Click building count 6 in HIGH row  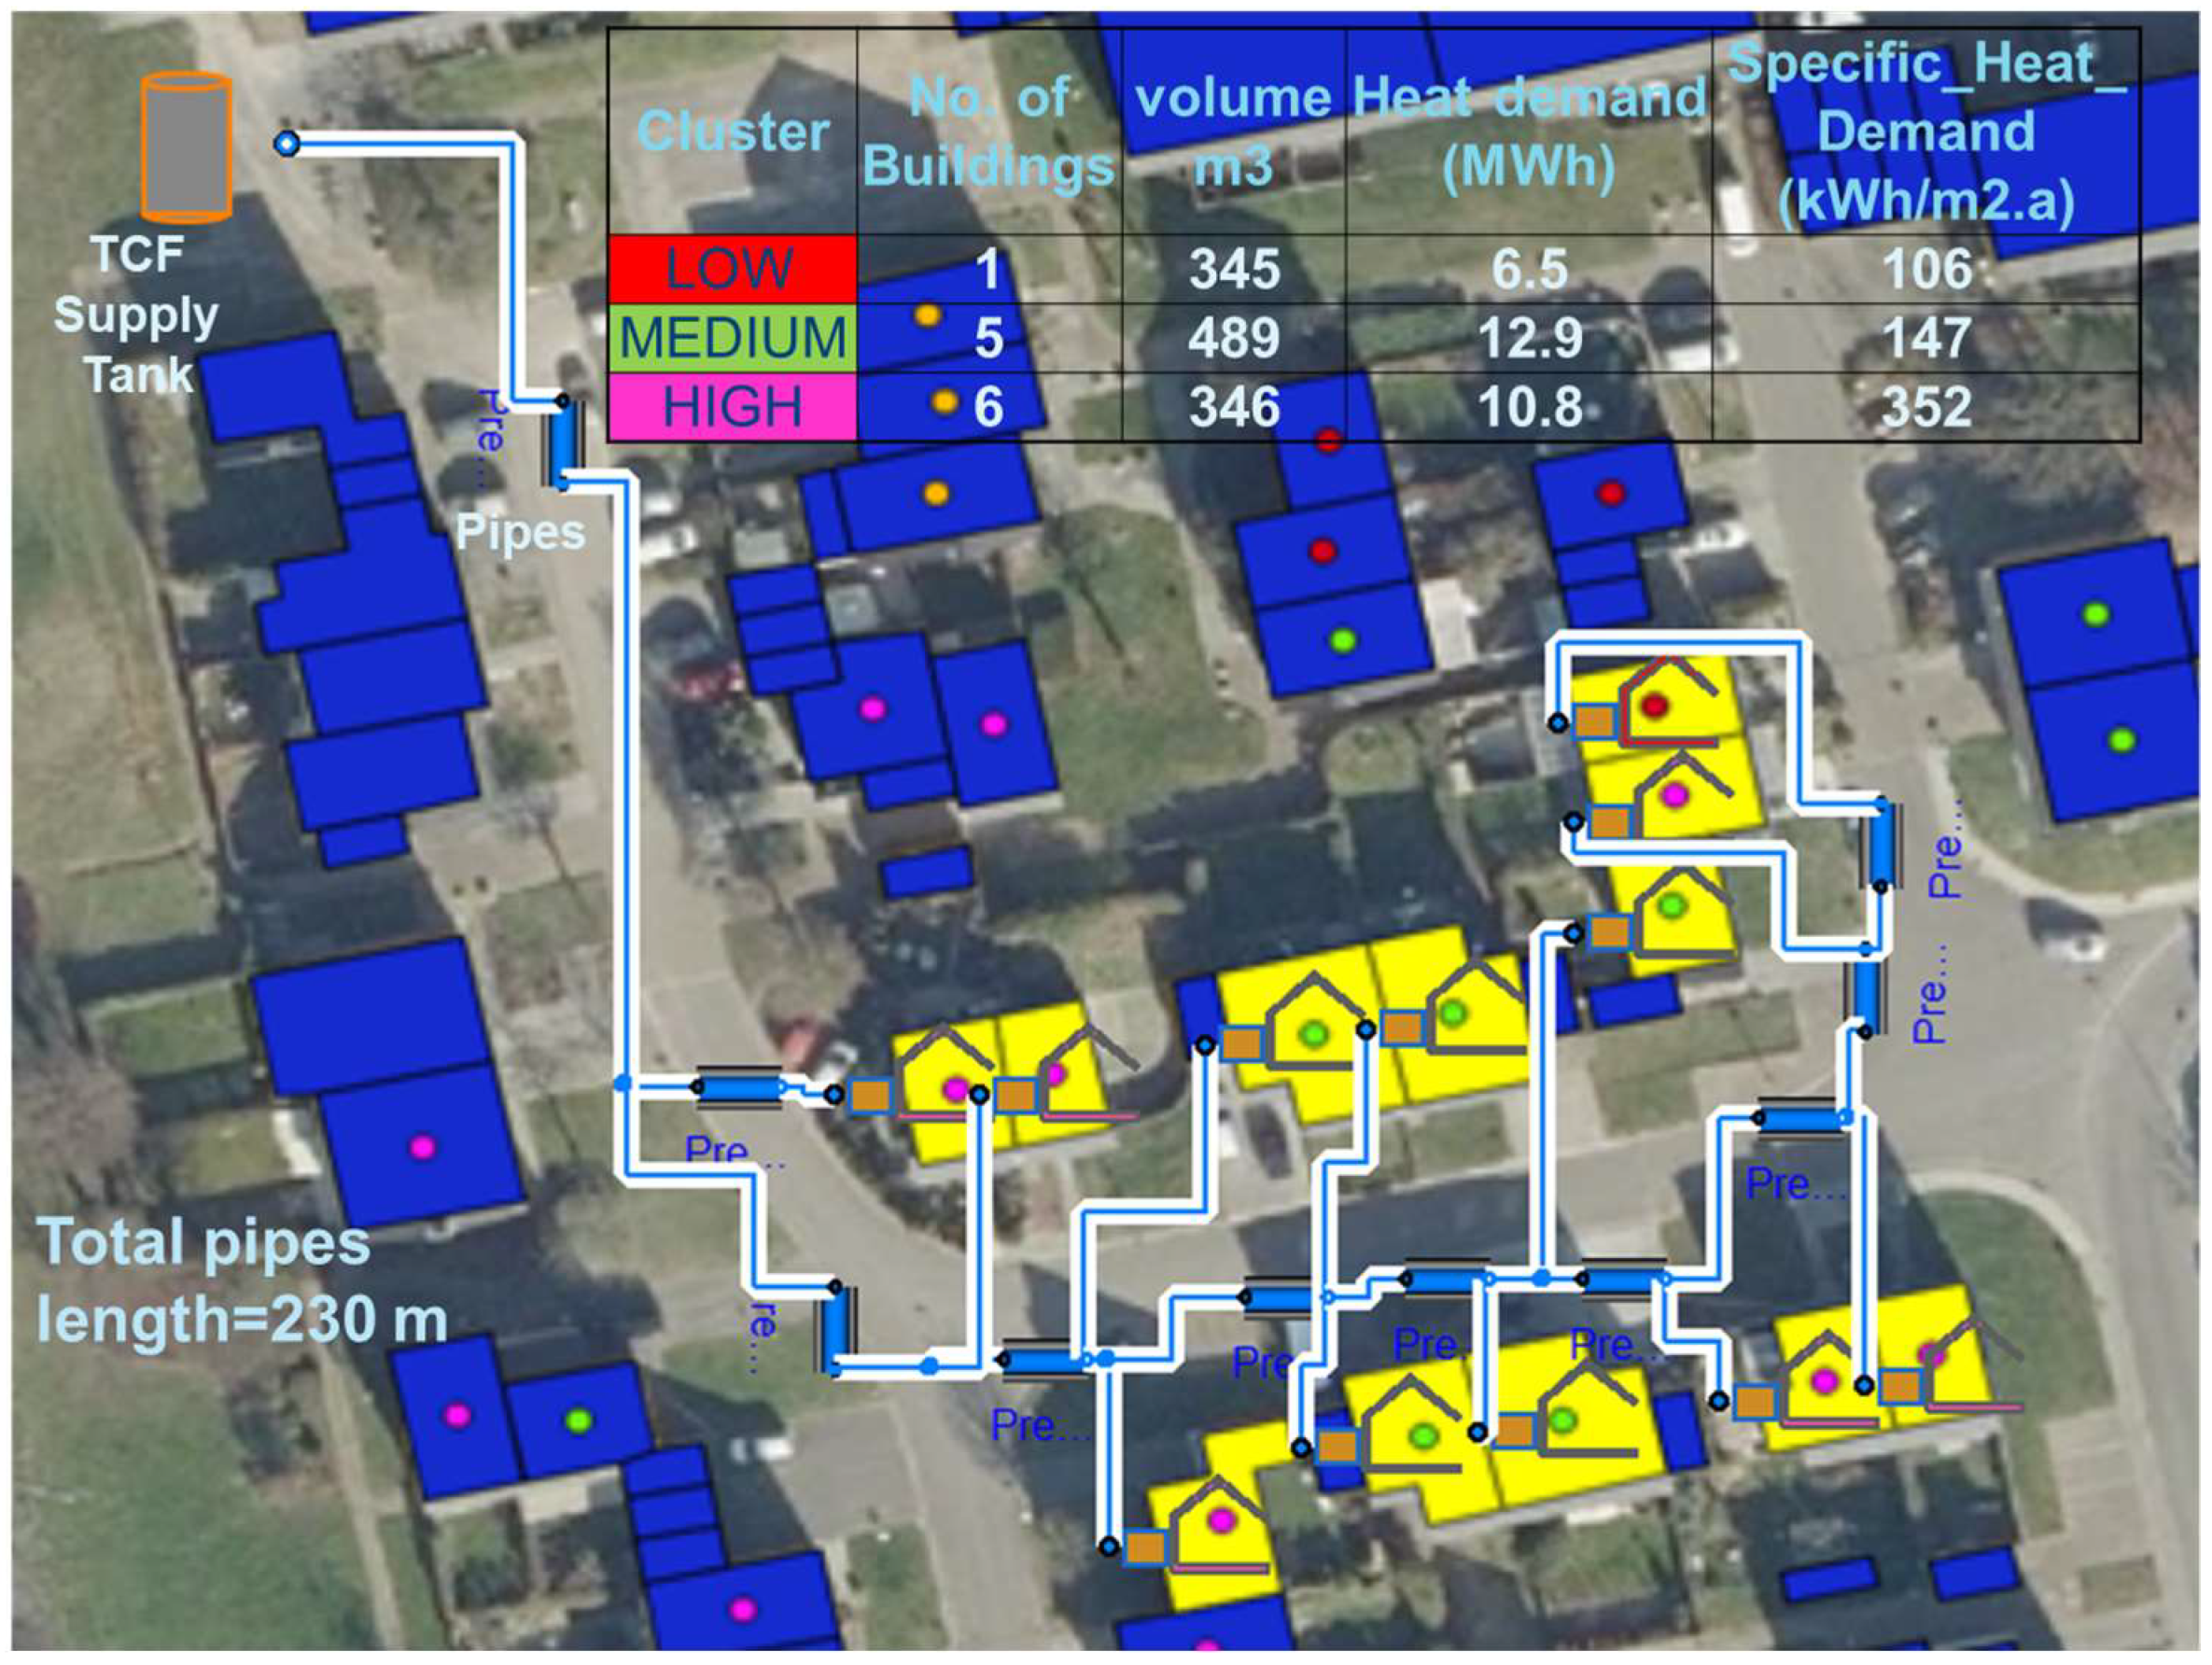point(988,407)
